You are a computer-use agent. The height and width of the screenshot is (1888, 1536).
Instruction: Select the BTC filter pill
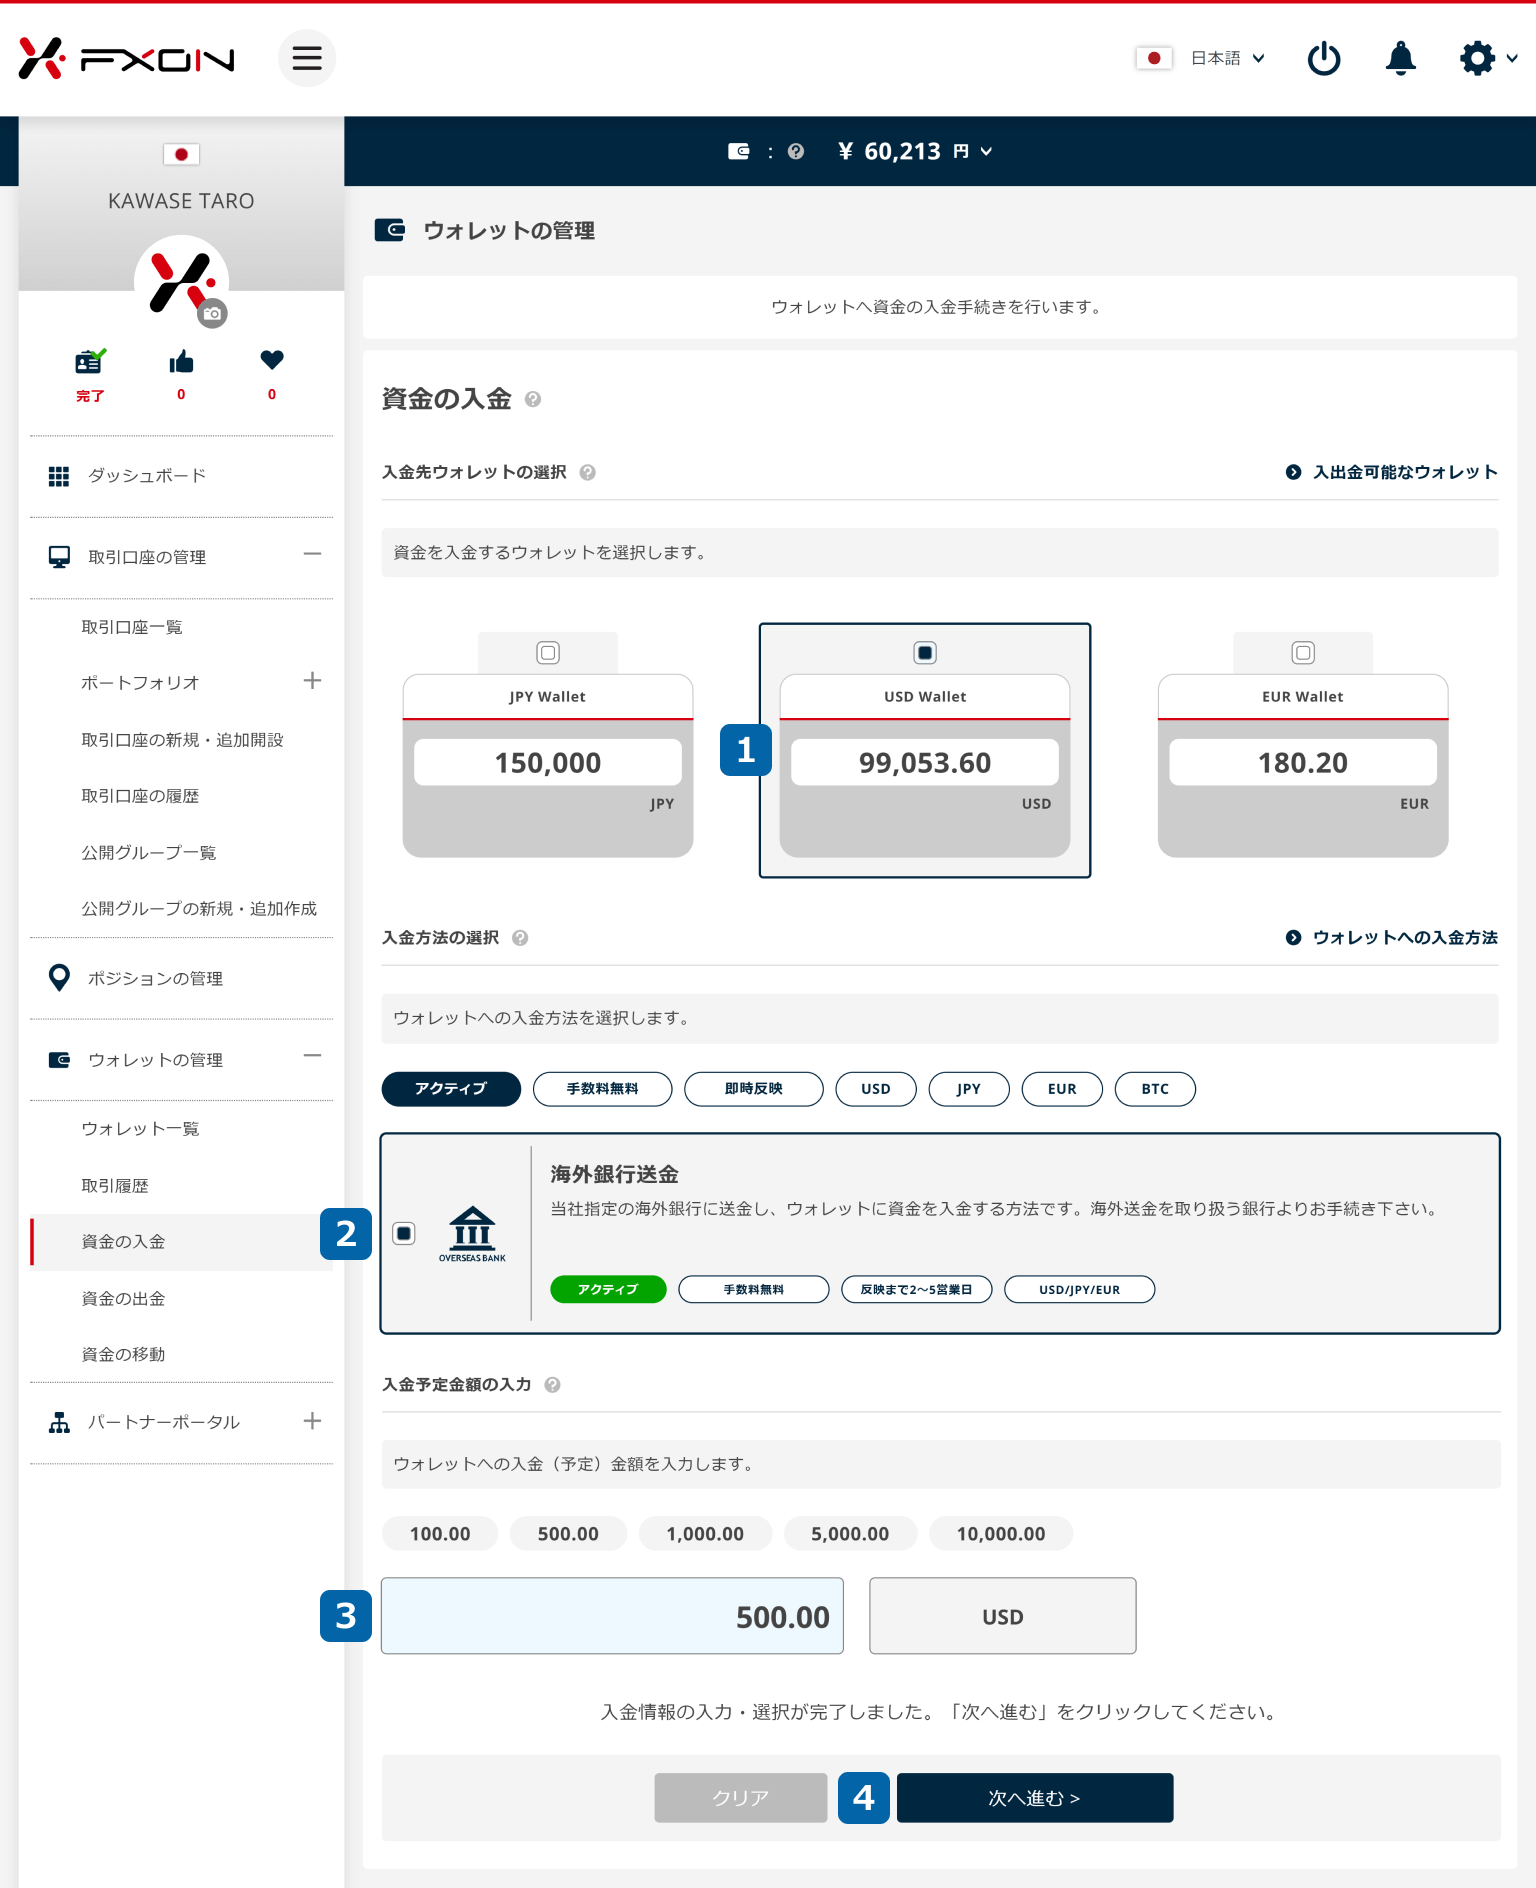(x=1155, y=1089)
